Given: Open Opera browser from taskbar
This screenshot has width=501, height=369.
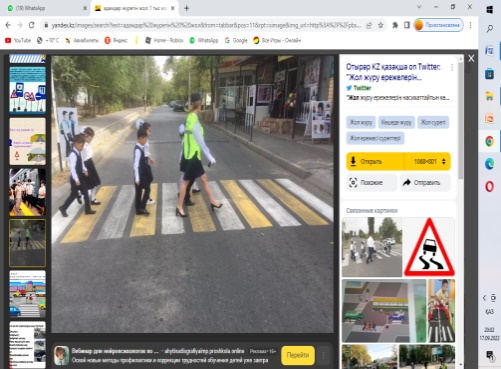Looking at the screenshot, I should (x=489, y=186).
